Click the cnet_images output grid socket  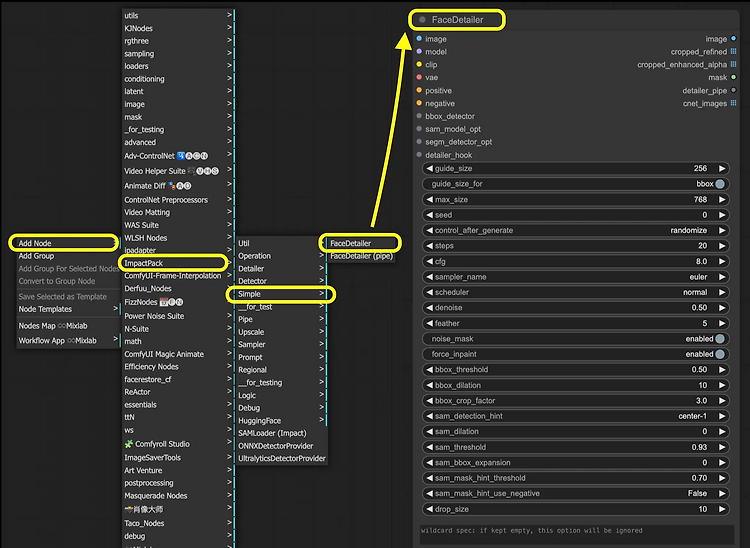733,103
